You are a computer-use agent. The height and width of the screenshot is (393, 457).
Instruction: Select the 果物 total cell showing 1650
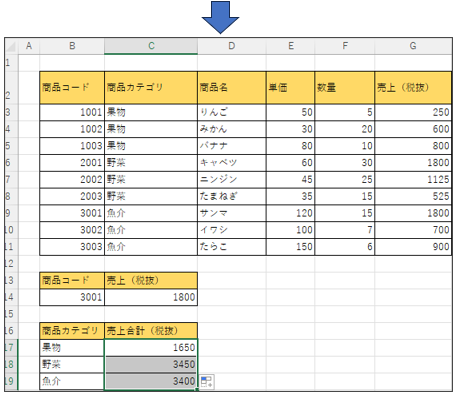(x=151, y=348)
